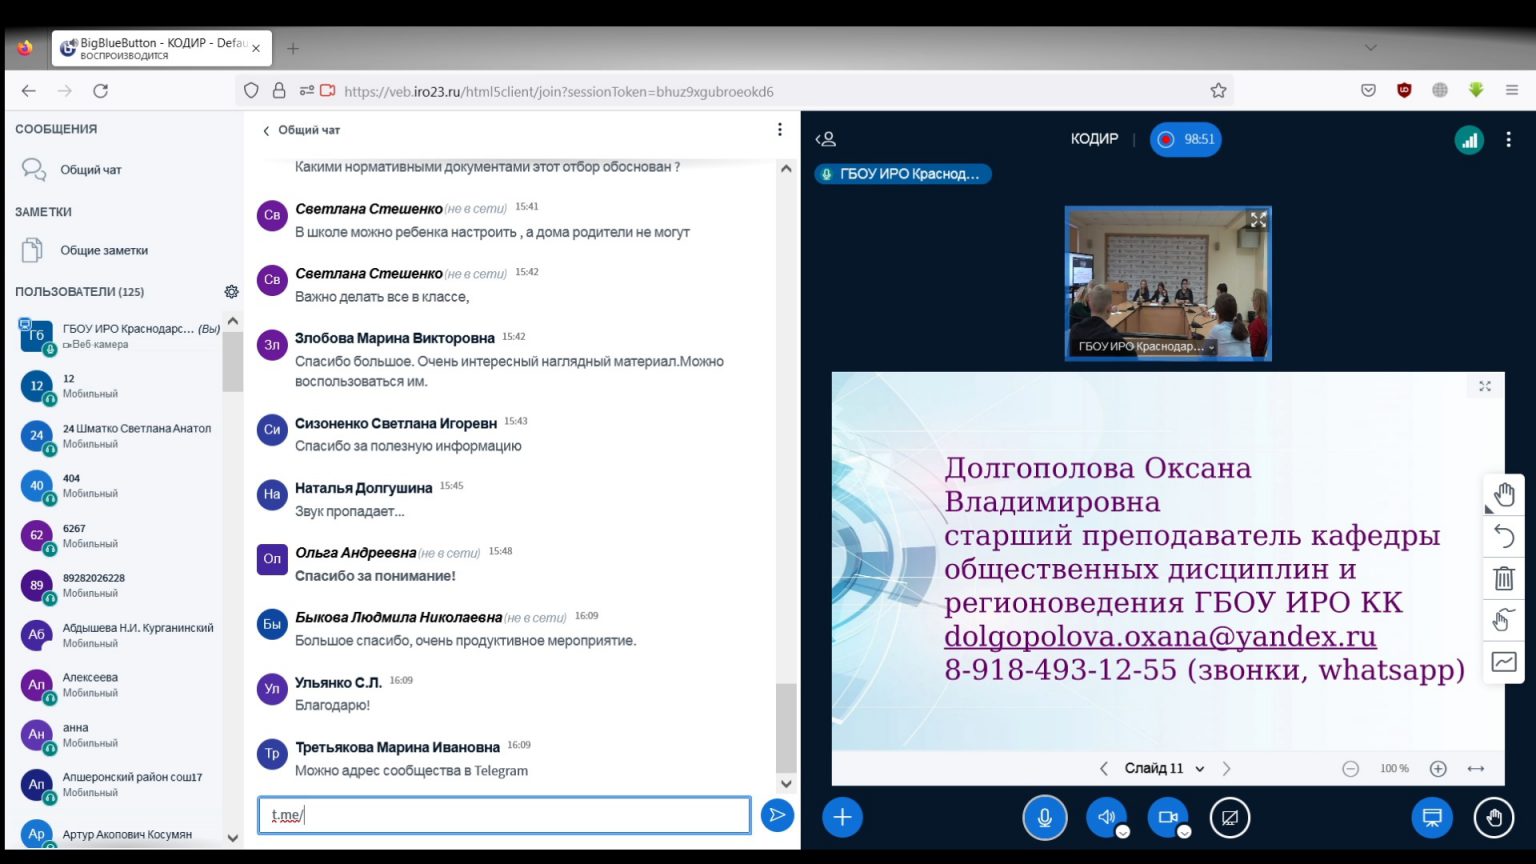Click the blue send message button
This screenshot has width=1536, height=864.
click(776, 816)
